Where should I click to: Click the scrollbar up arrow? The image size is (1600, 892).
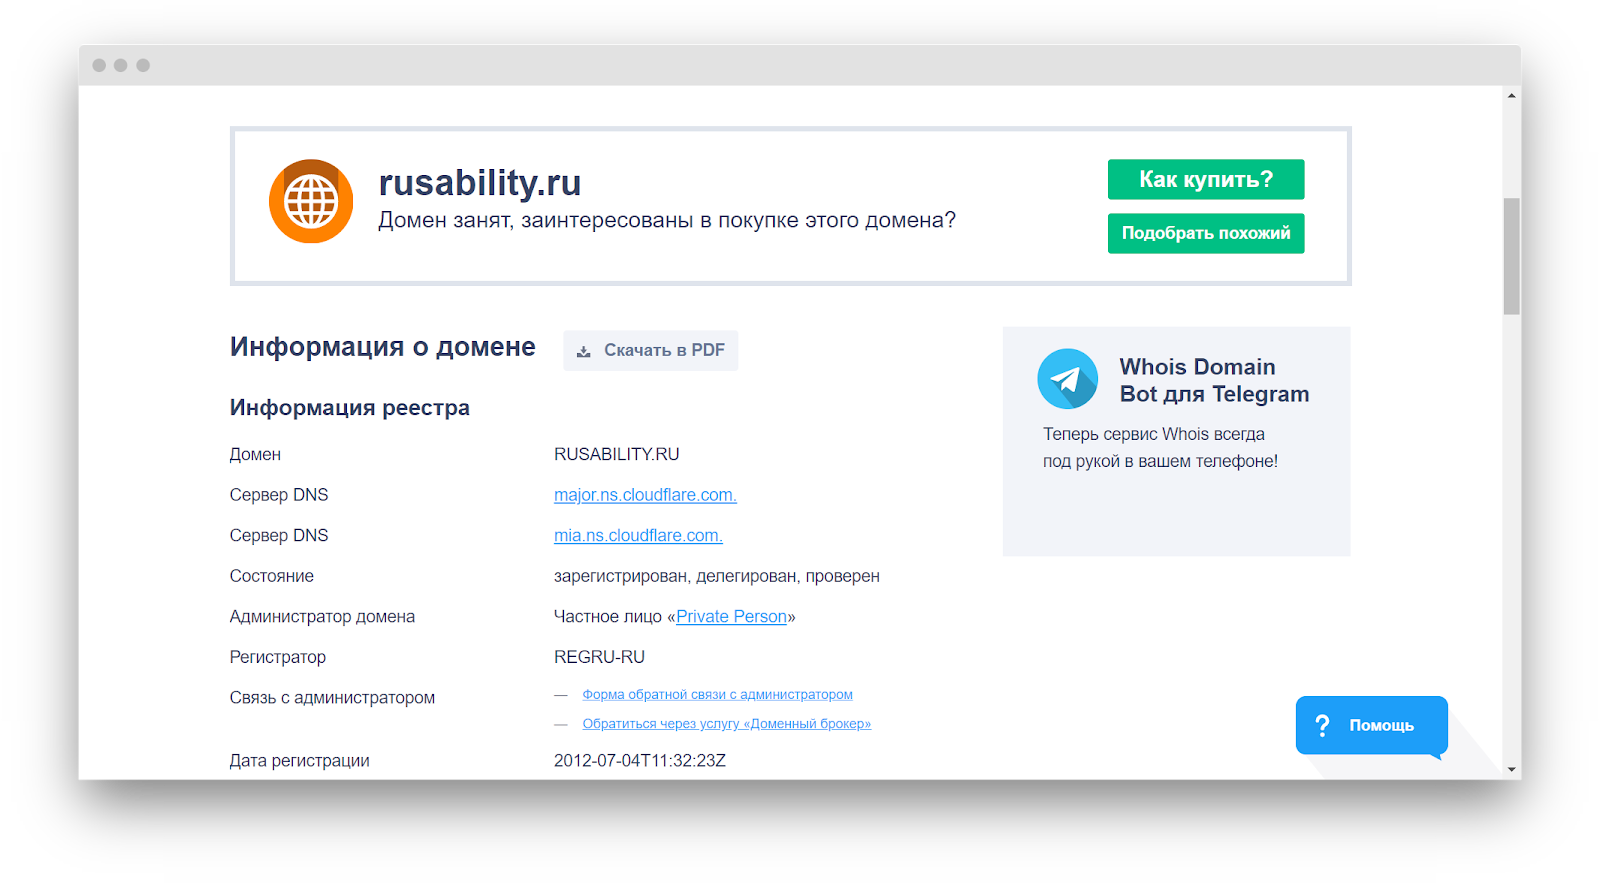click(1511, 96)
